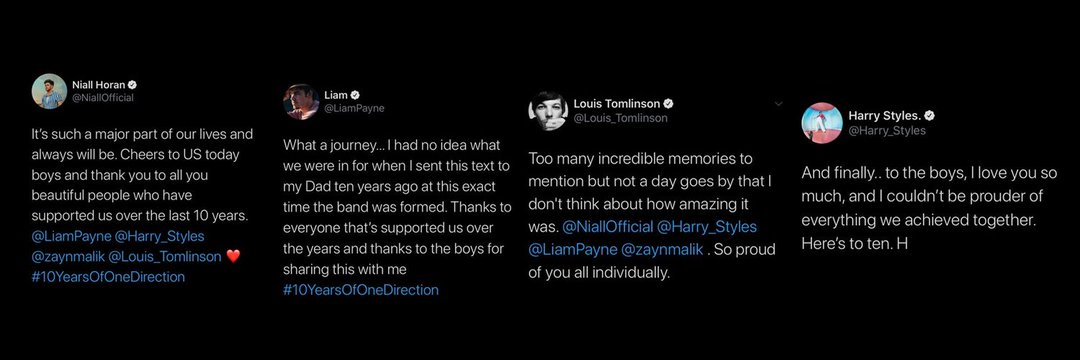Open #10YearsOfOneDirection hashtag in Liam's tweet
Image resolution: width=1080 pixels, height=360 pixels.
pos(361,290)
